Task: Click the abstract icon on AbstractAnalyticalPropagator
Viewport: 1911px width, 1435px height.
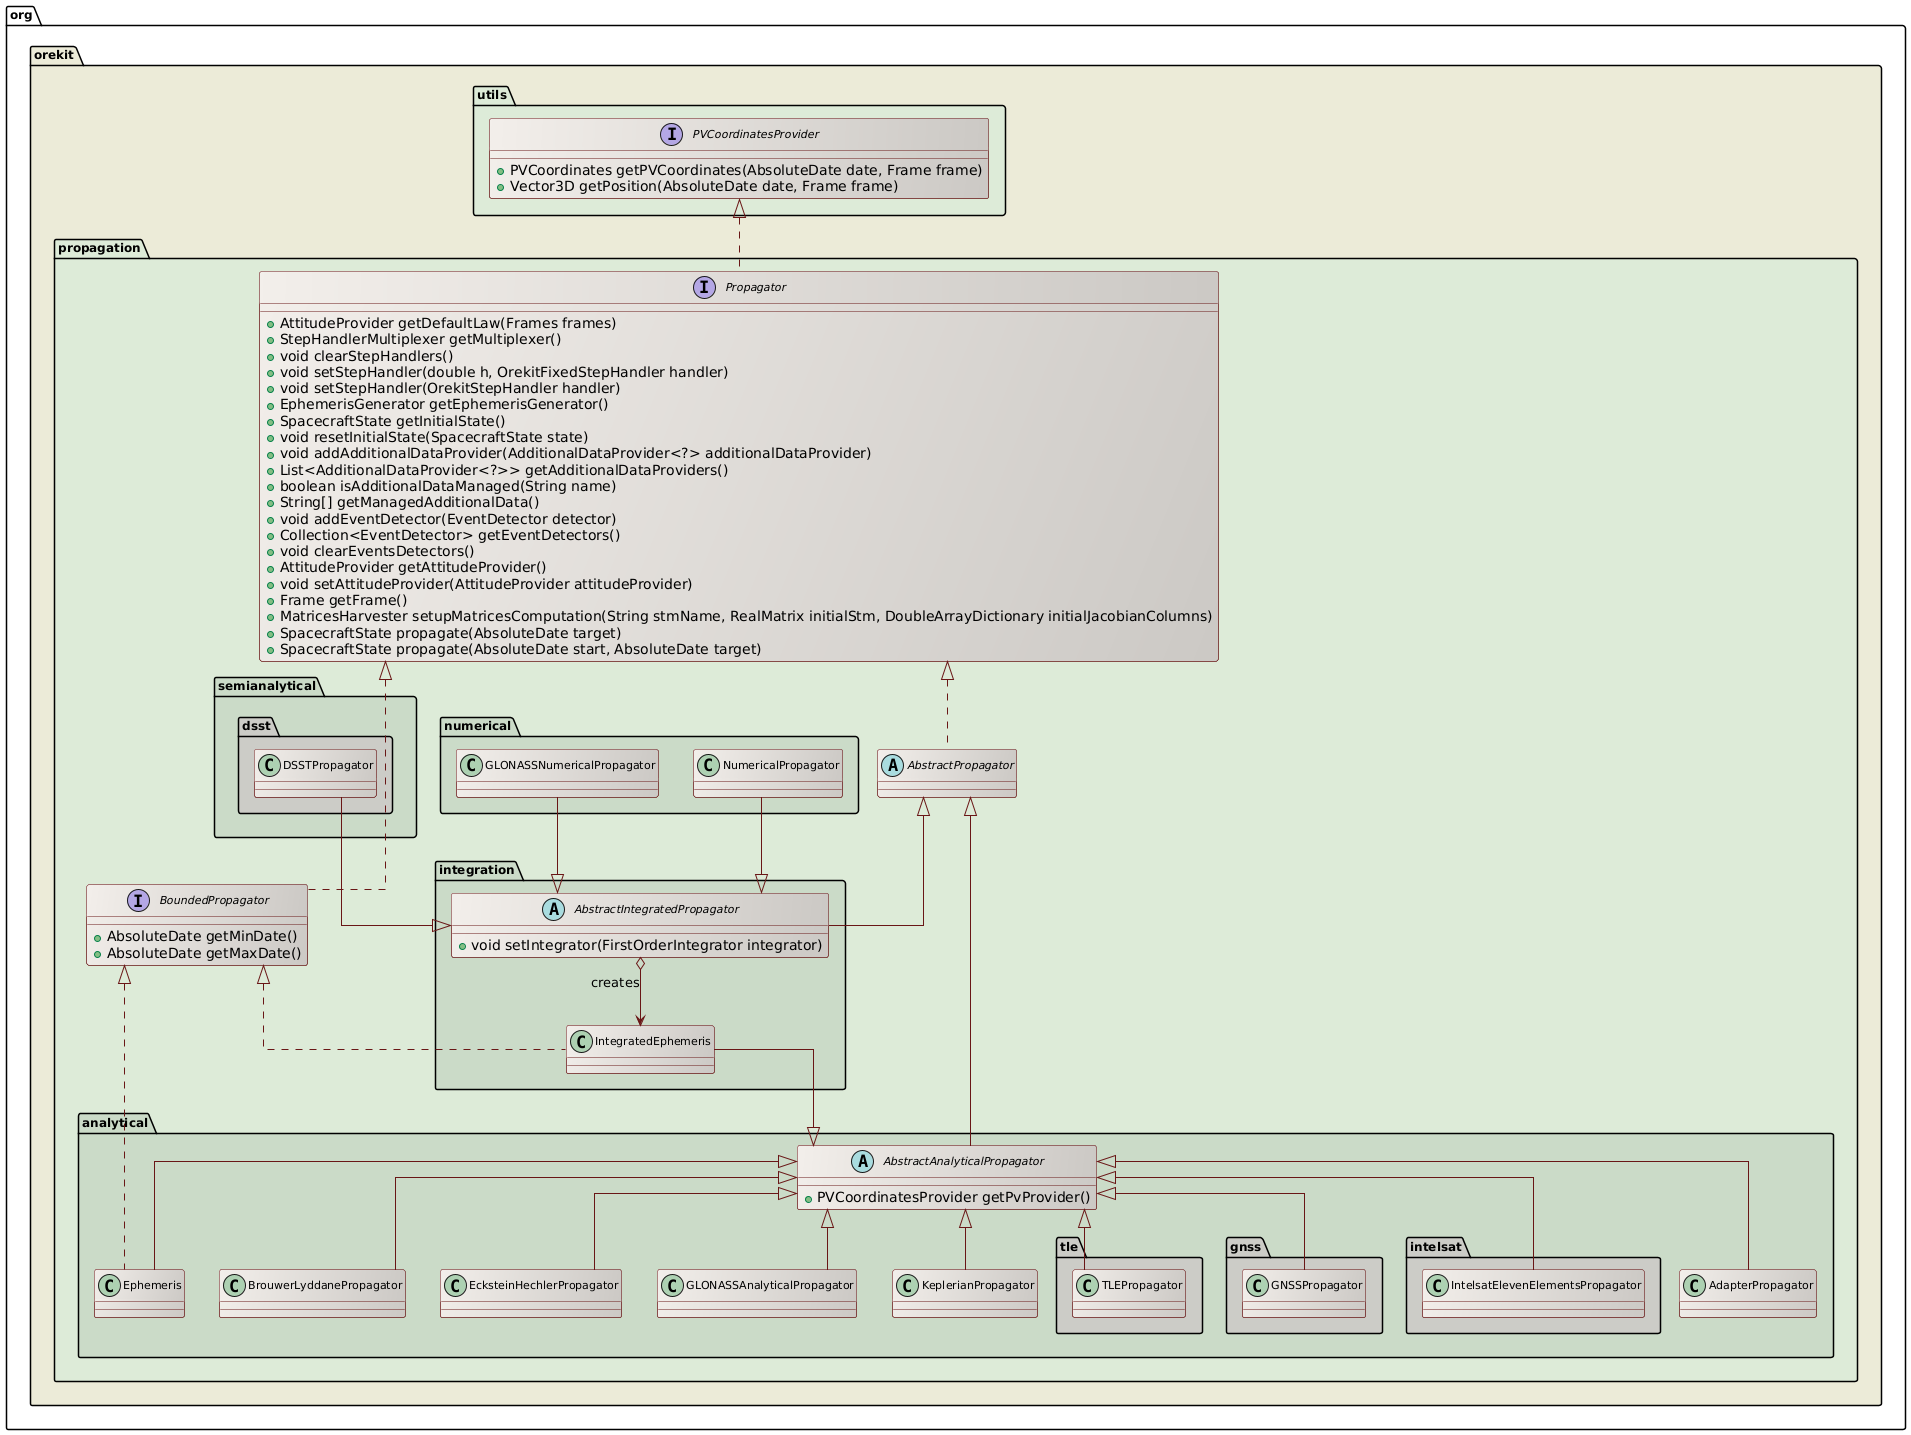Action: coord(862,1161)
